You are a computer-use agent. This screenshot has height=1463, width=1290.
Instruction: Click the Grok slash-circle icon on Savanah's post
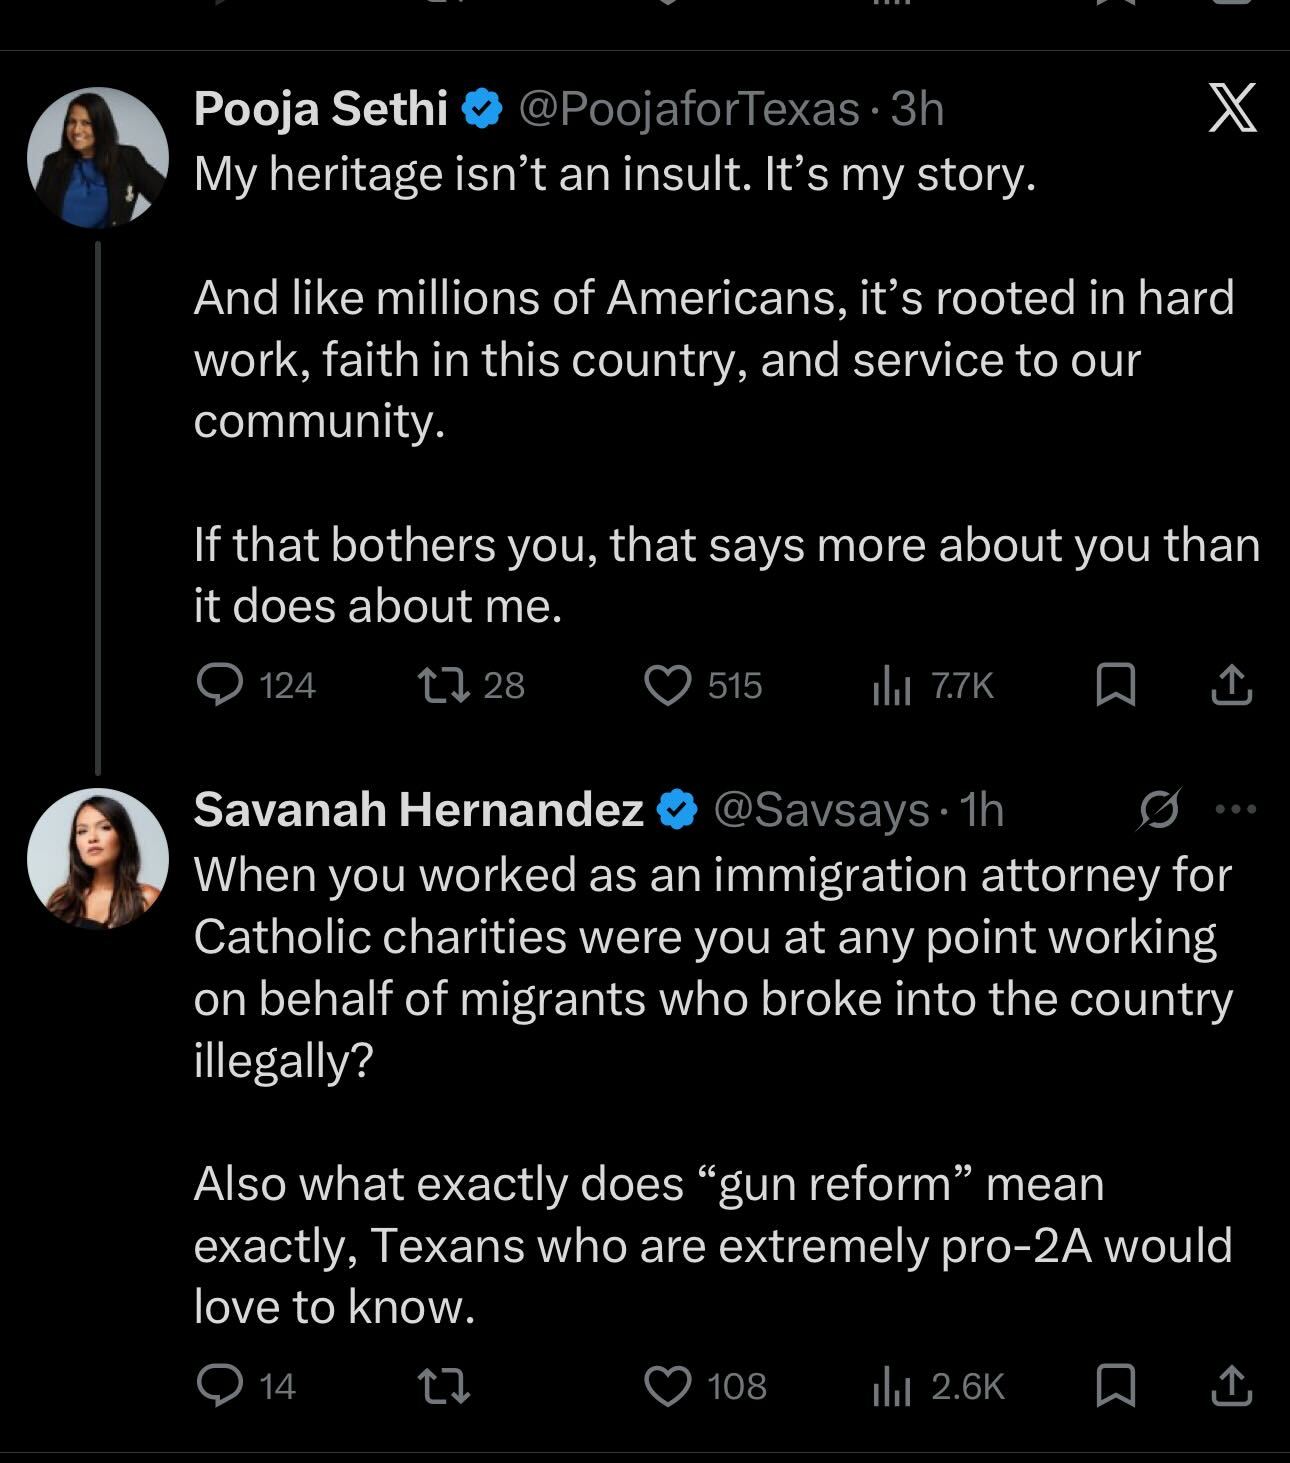[1158, 809]
